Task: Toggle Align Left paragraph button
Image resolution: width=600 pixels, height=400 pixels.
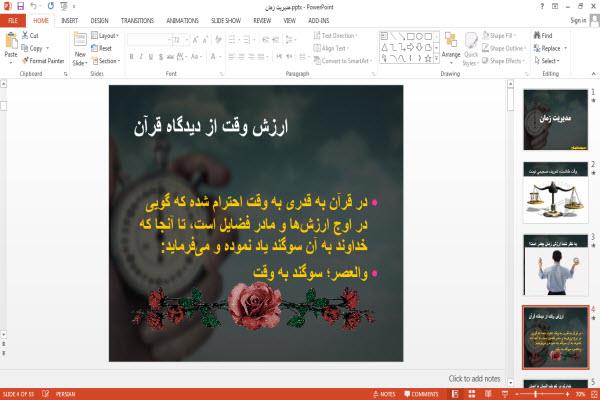Action: pos(232,57)
